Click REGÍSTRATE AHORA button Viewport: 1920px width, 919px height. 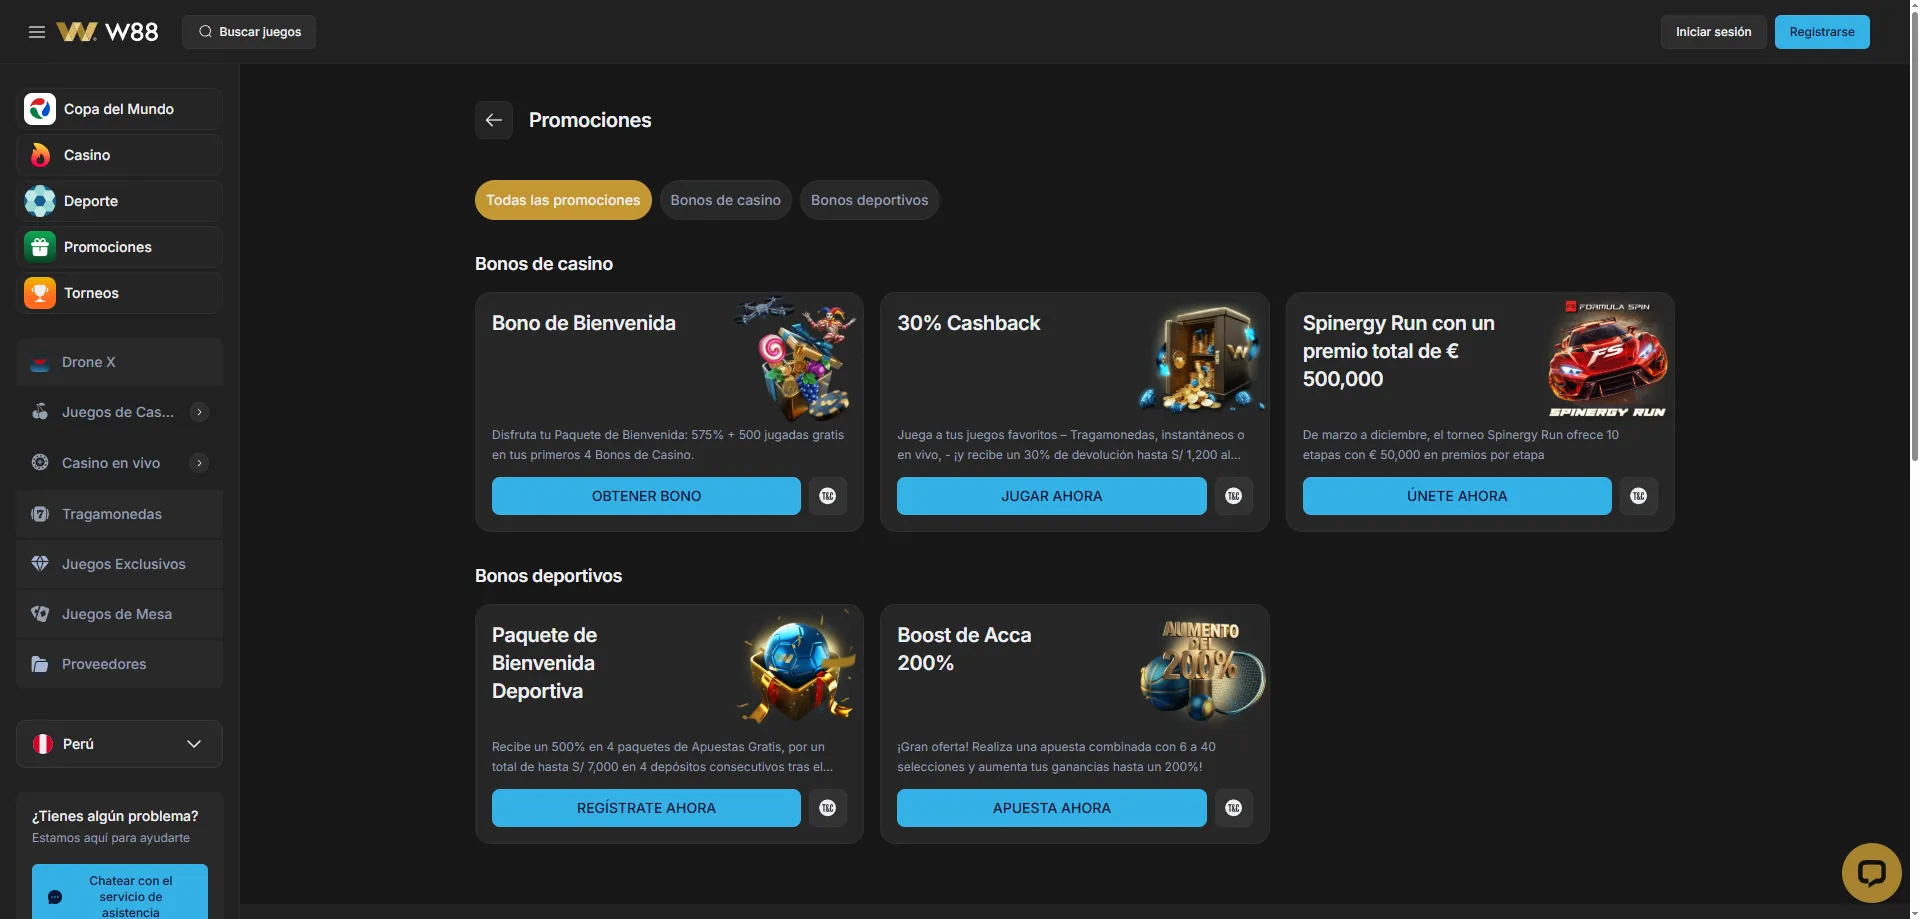click(x=646, y=808)
